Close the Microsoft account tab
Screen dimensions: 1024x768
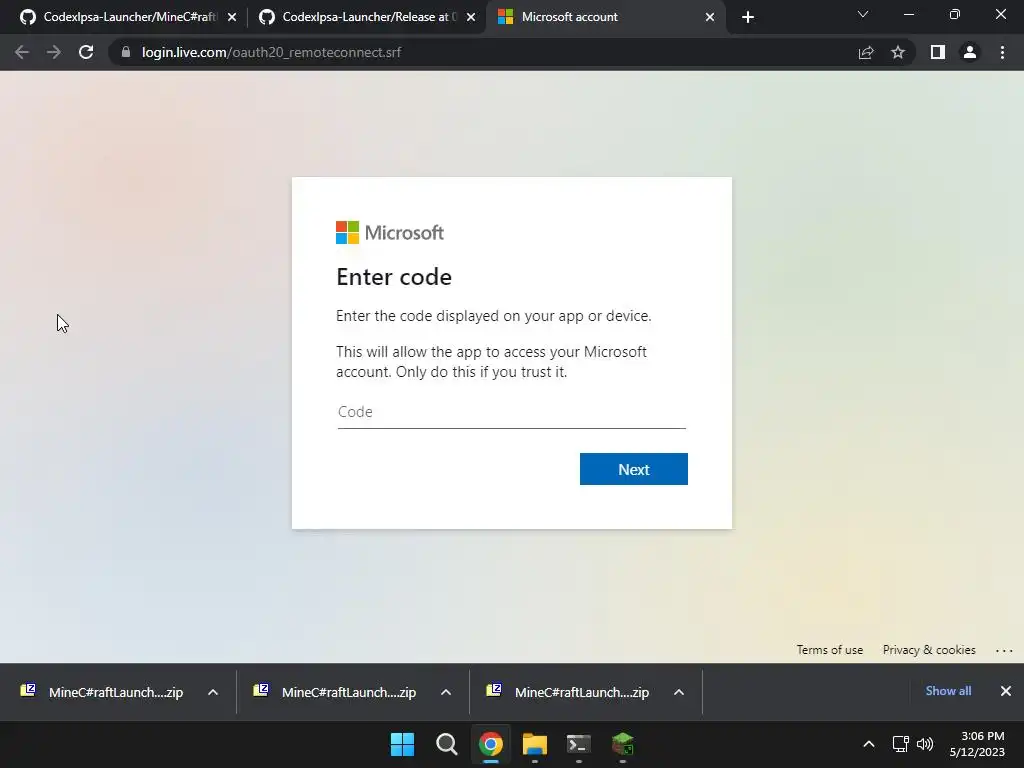tap(710, 18)
